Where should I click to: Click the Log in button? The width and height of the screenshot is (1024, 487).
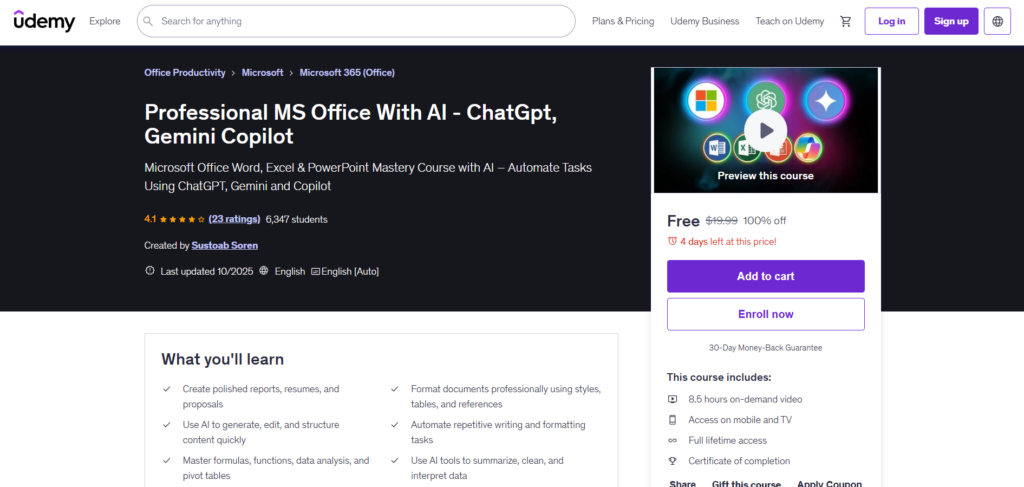[891, 21]
